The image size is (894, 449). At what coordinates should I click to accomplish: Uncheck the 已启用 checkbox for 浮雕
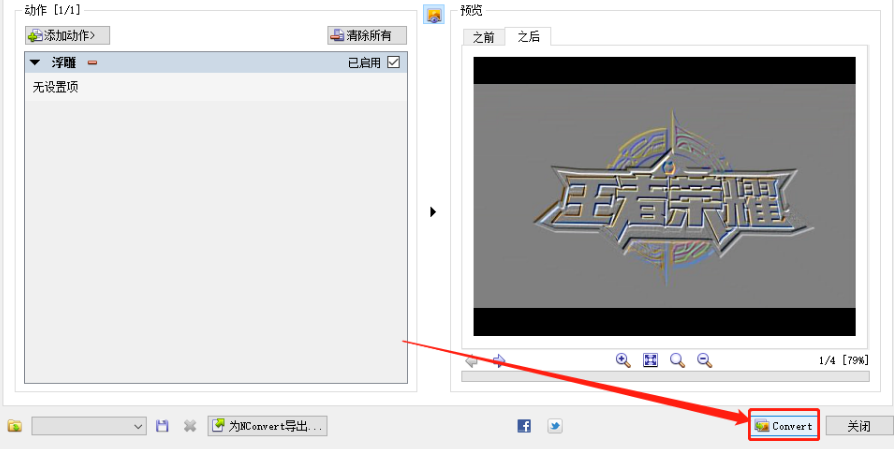pos(393,63)
